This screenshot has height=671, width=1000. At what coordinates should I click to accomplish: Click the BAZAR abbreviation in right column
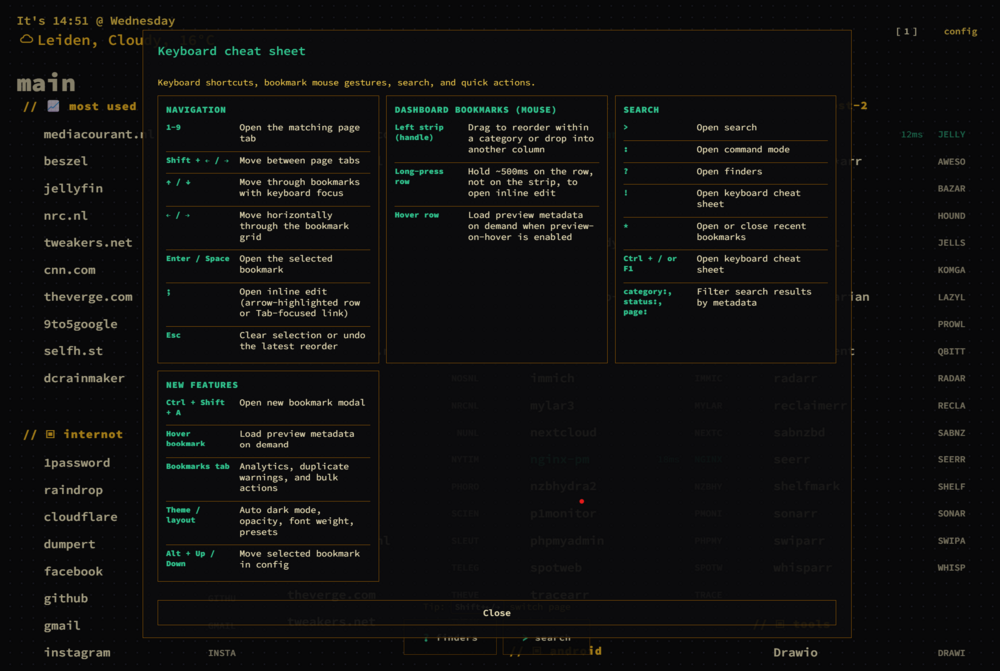pos(951,189)
